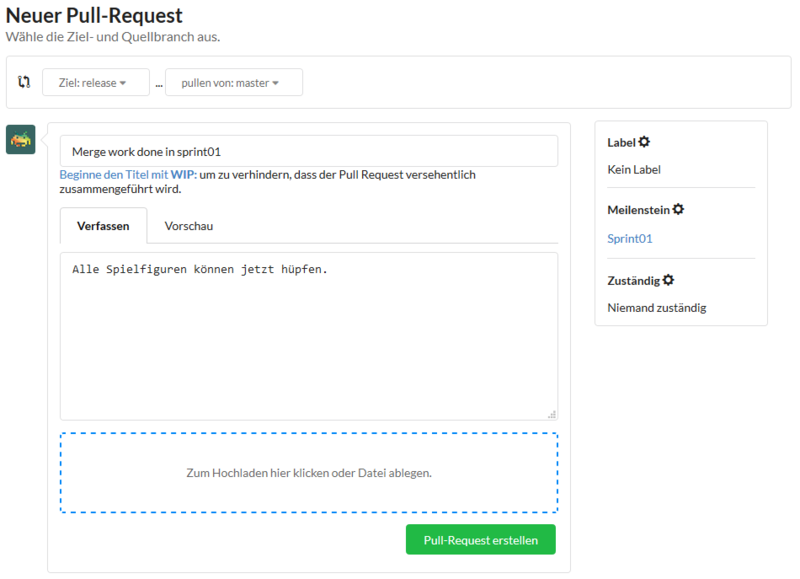
Task: Click the branch compare swap icon
Action: click(24, 82)
